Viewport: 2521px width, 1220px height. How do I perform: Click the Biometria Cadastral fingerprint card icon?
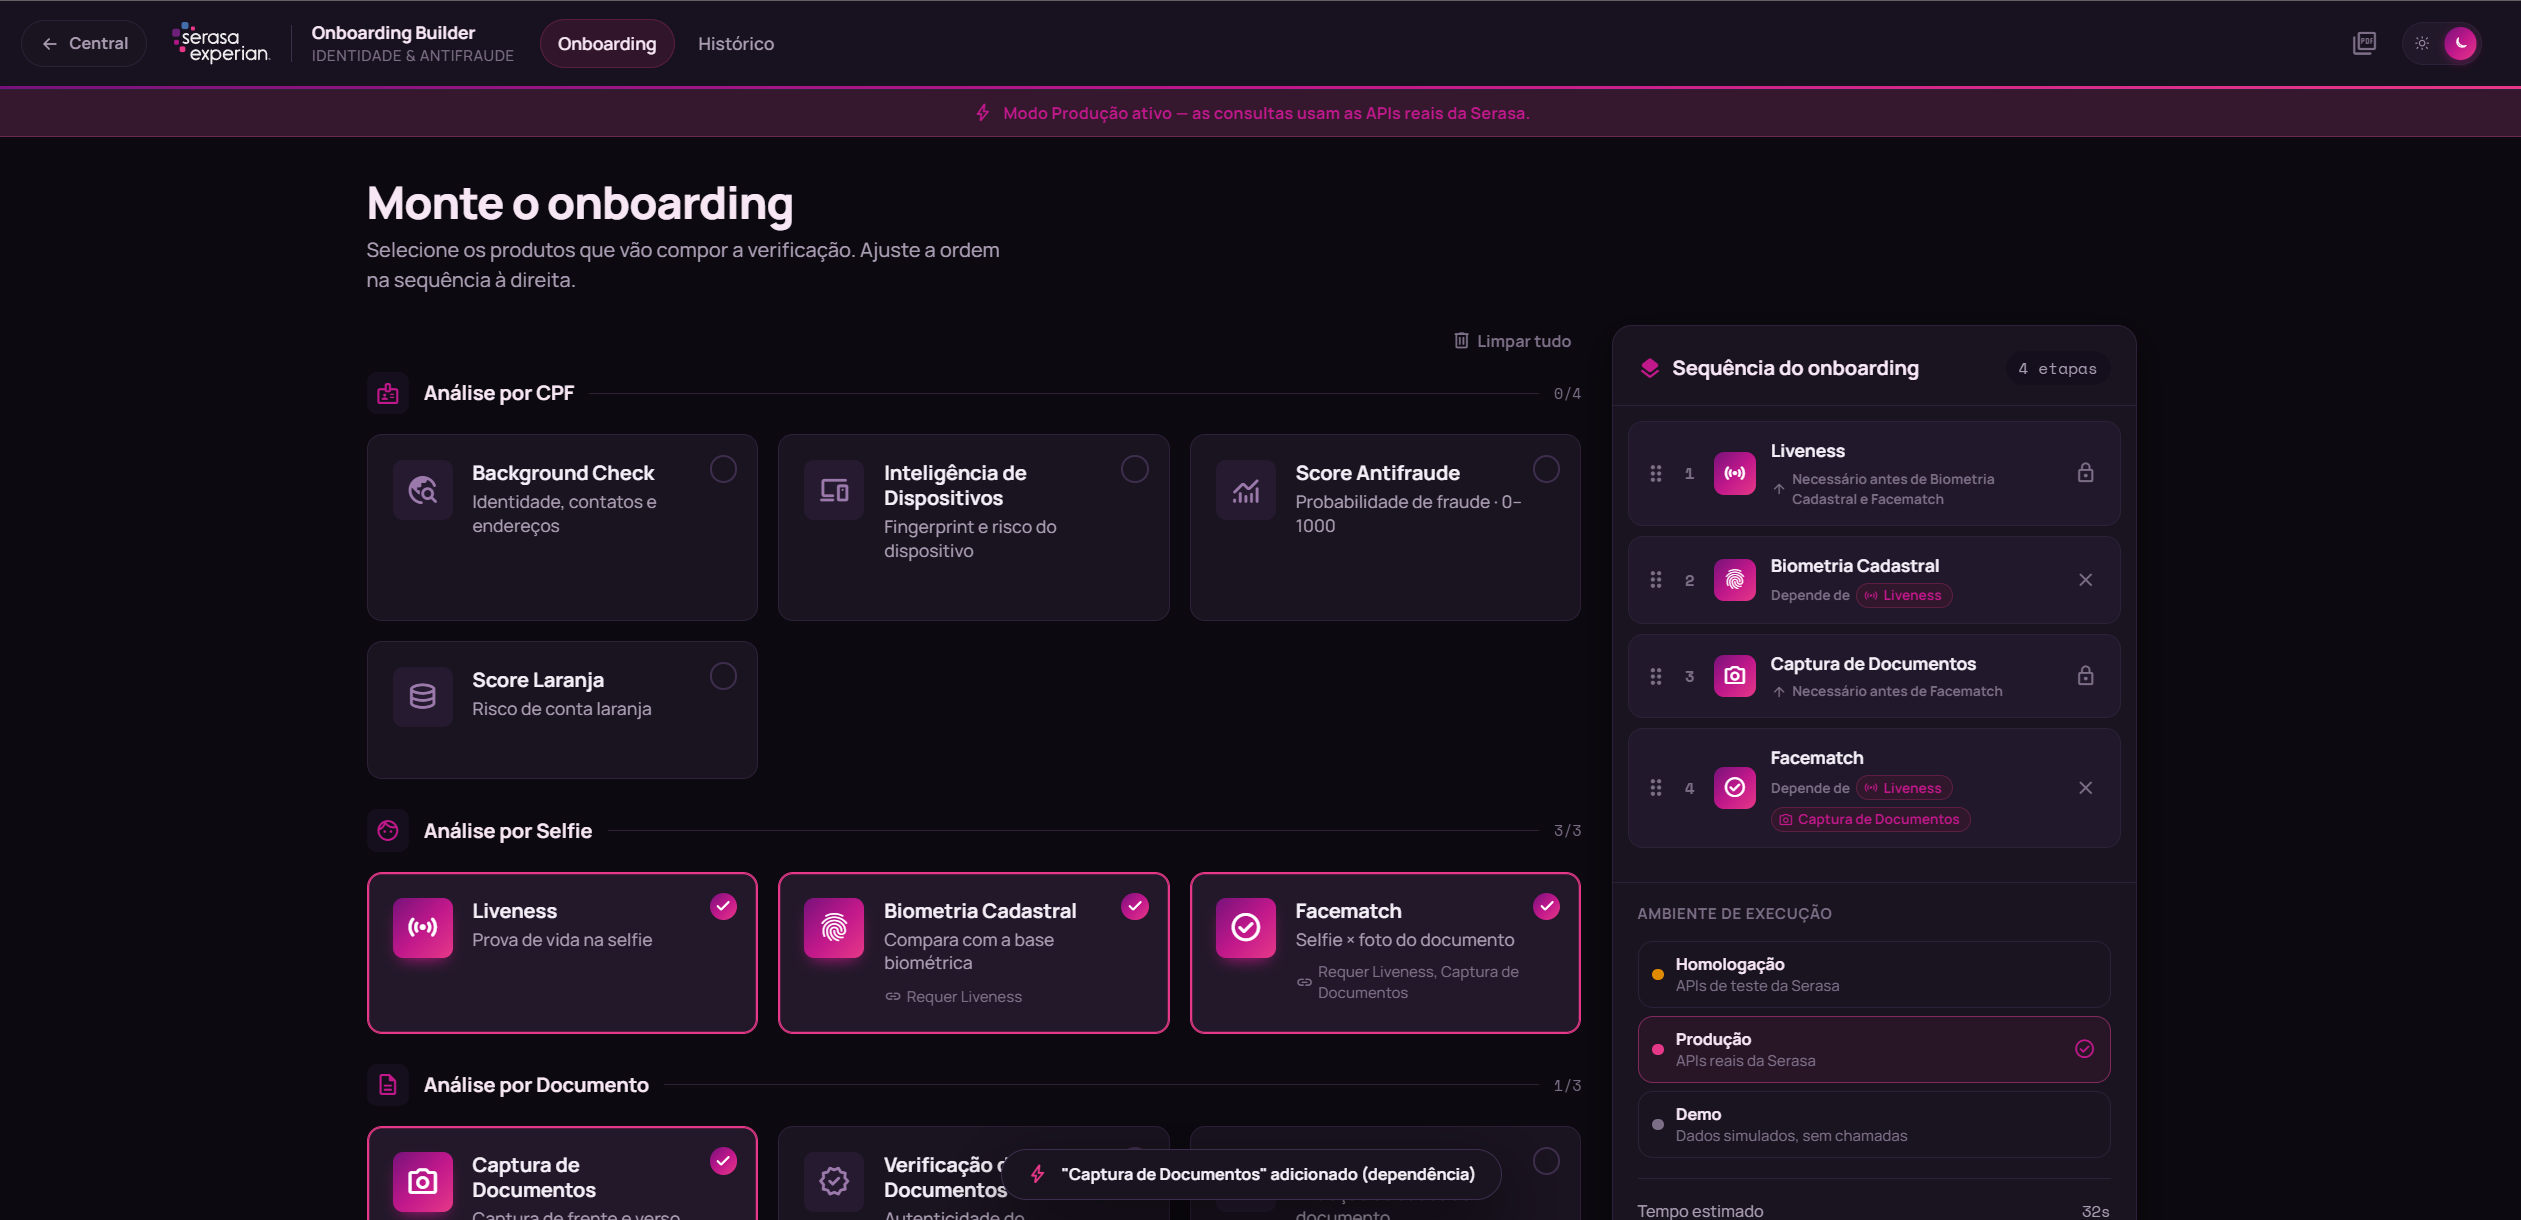pyautogui.click(x=834, y=928)
